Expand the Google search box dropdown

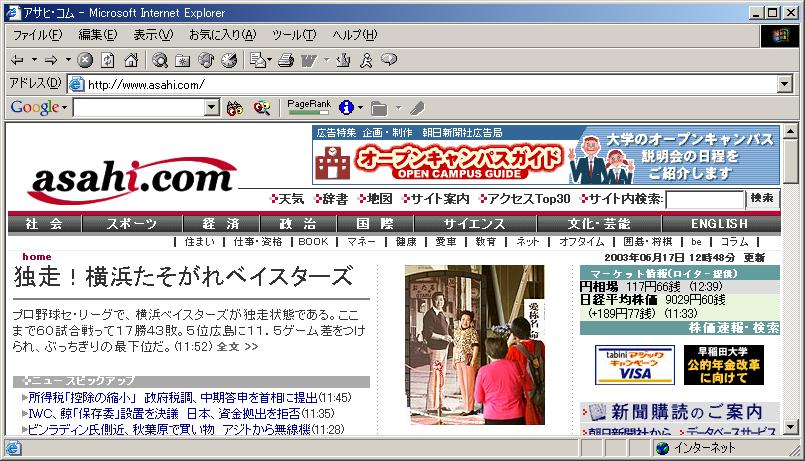(212, 108)
